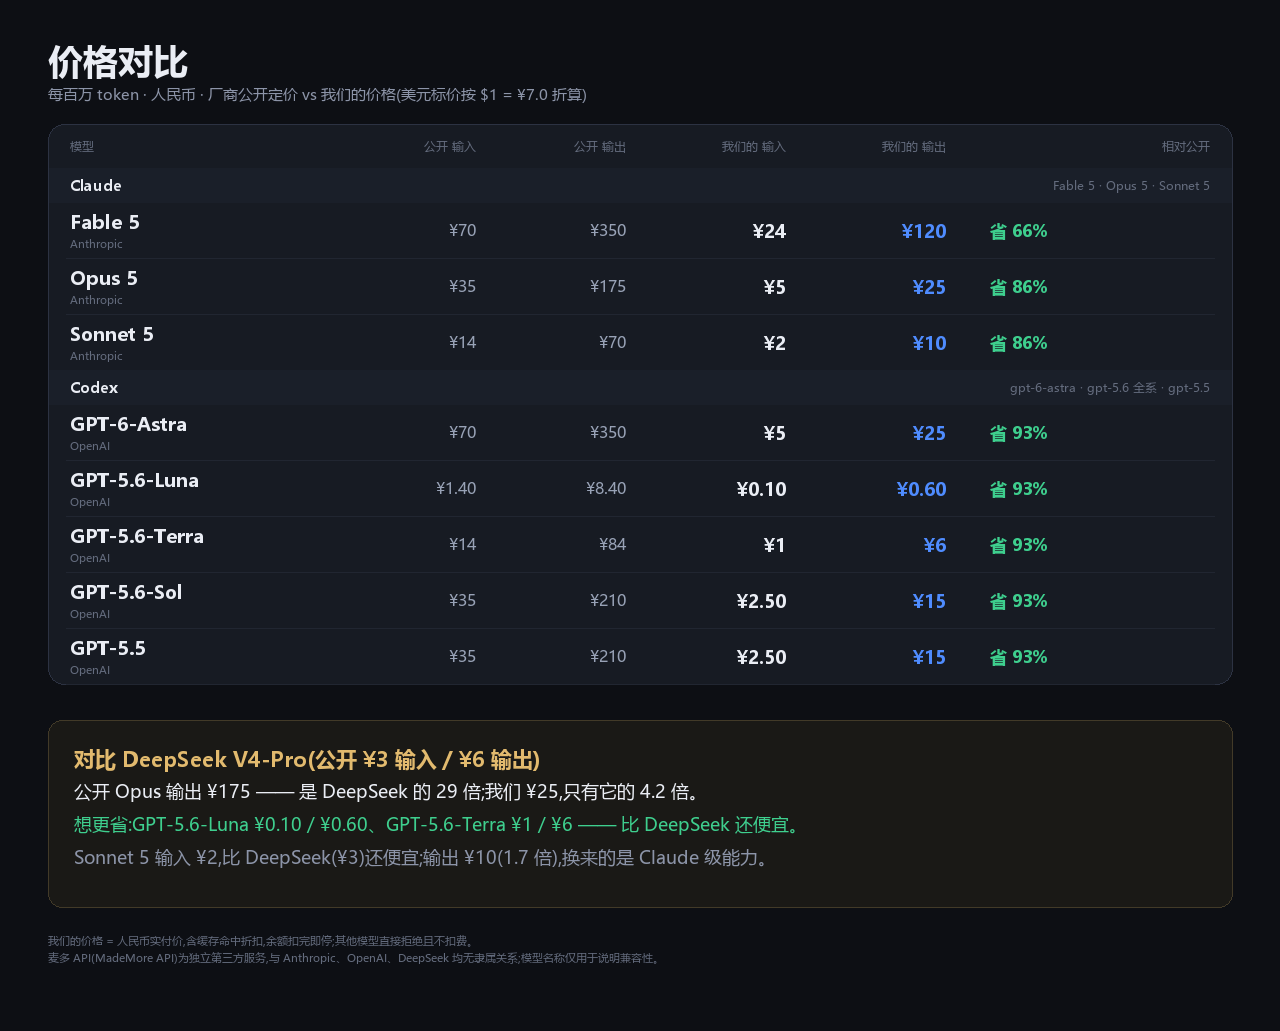This screenshot has height=1031, width=1280.
Task: Click the Codex group heading
Action: (x=94, y=388)
